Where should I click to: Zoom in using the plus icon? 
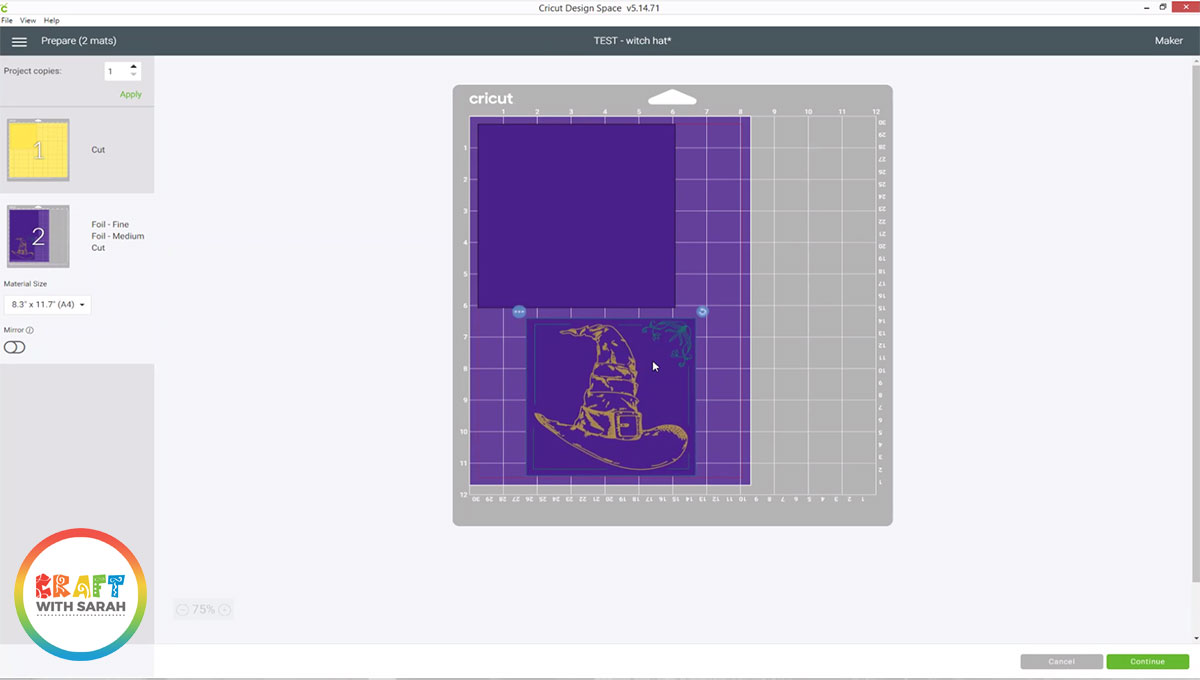click(x=224, y=609)
